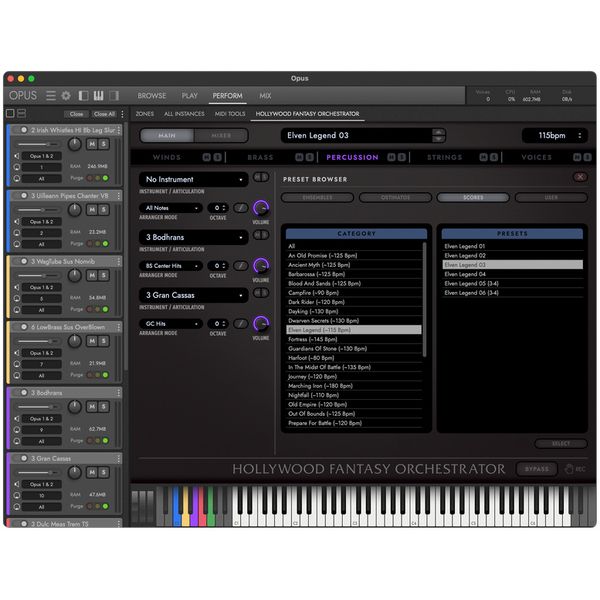Toggle the virtual keyboard piano icon
This screenshot has height=600, width=600.
pos(98,96)
